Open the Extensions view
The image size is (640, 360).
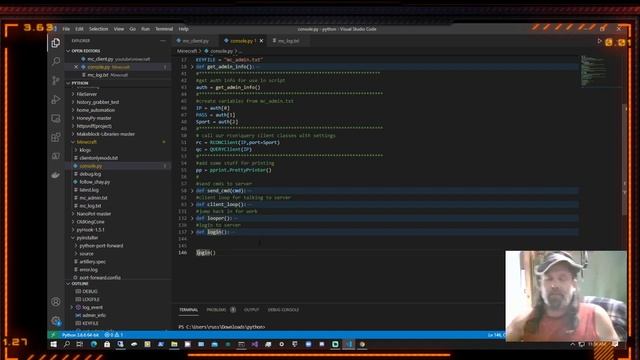(x=56, y=137)
